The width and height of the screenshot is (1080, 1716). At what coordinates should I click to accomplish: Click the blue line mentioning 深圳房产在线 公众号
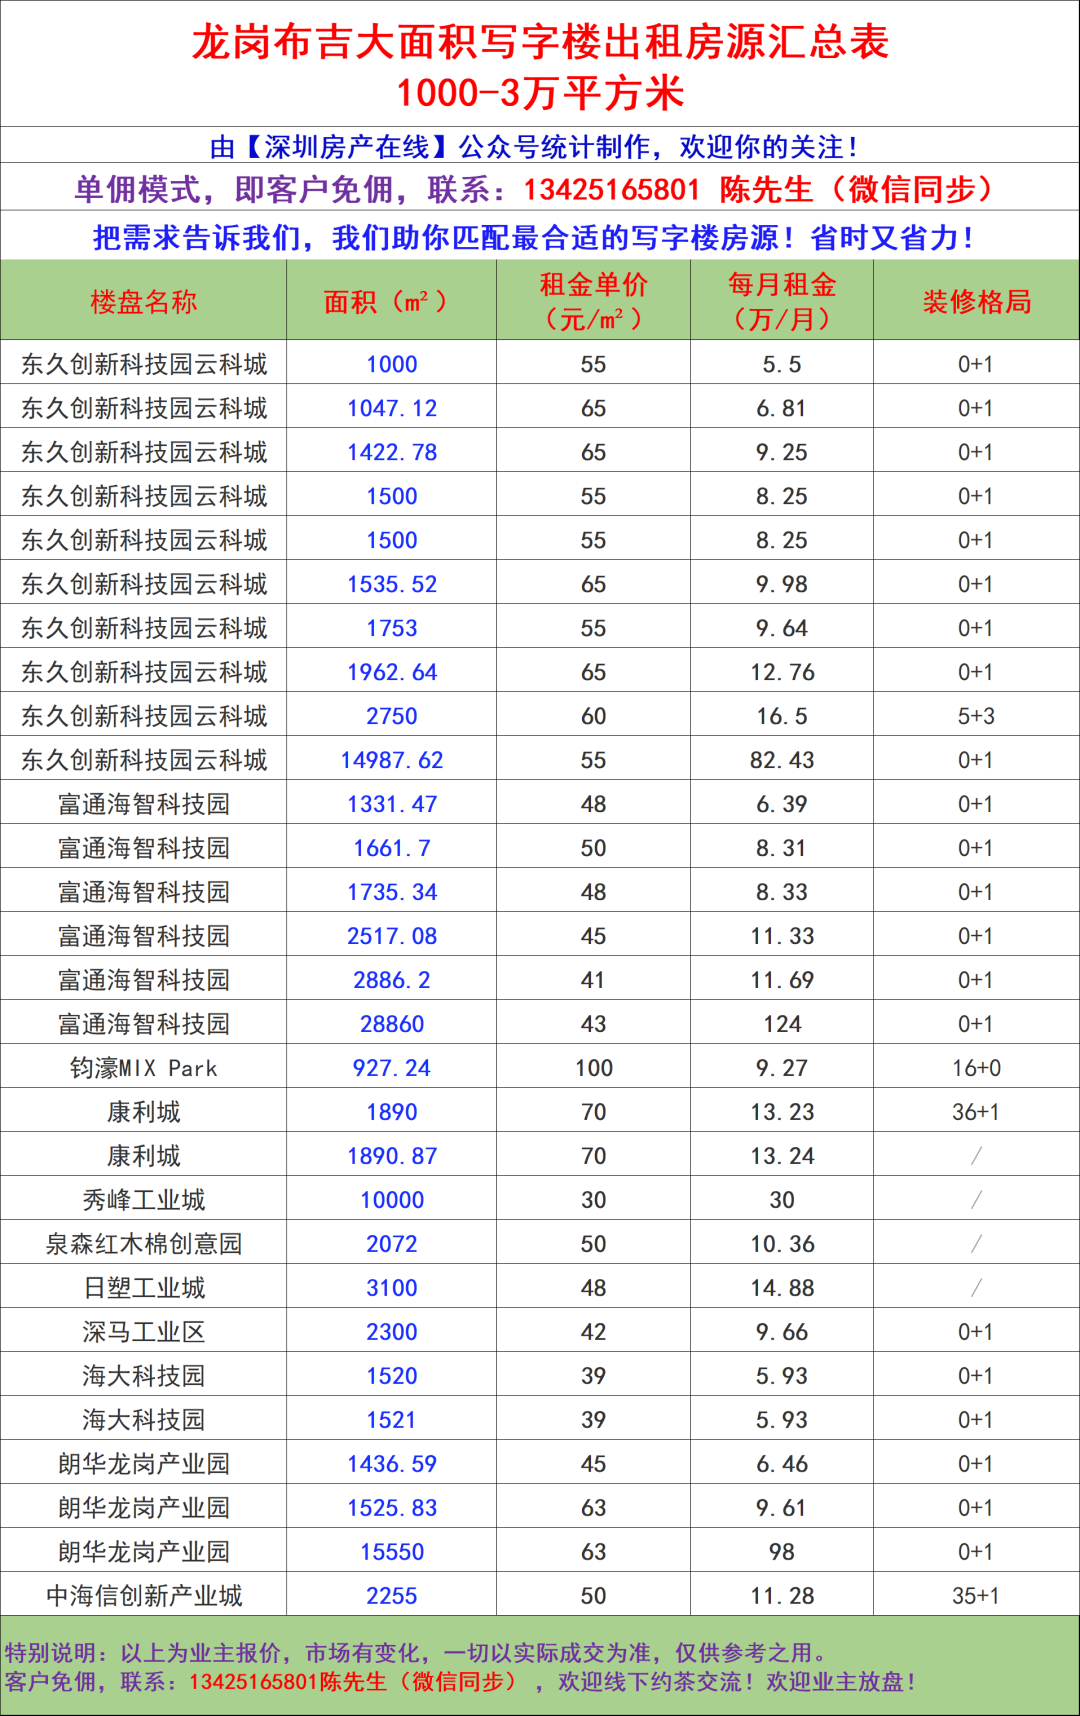click(535, 147)
